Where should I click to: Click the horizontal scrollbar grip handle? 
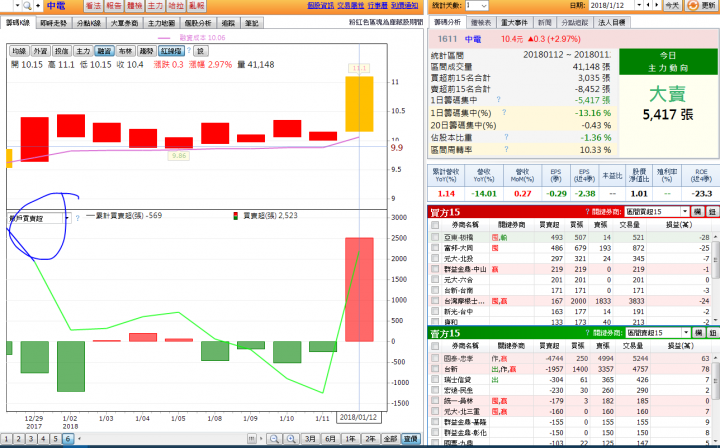coord(251,439)
